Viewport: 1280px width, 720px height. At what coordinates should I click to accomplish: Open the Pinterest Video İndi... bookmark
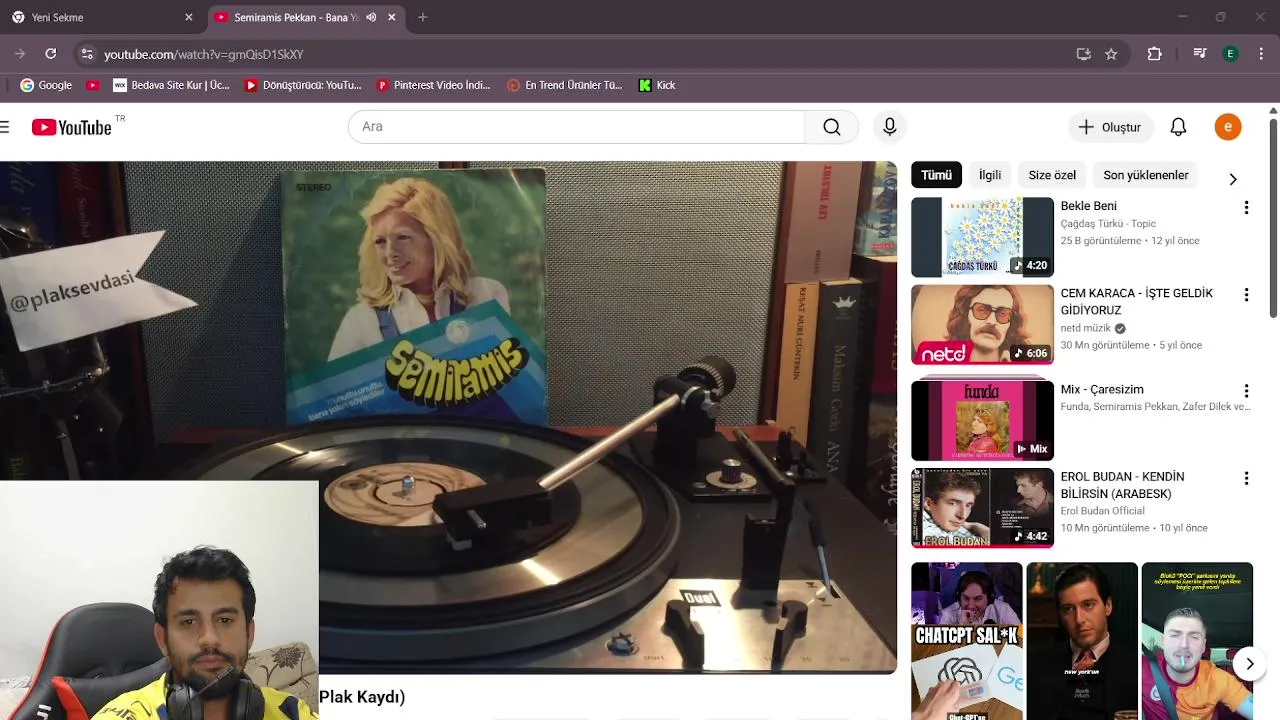click(433, 85)
